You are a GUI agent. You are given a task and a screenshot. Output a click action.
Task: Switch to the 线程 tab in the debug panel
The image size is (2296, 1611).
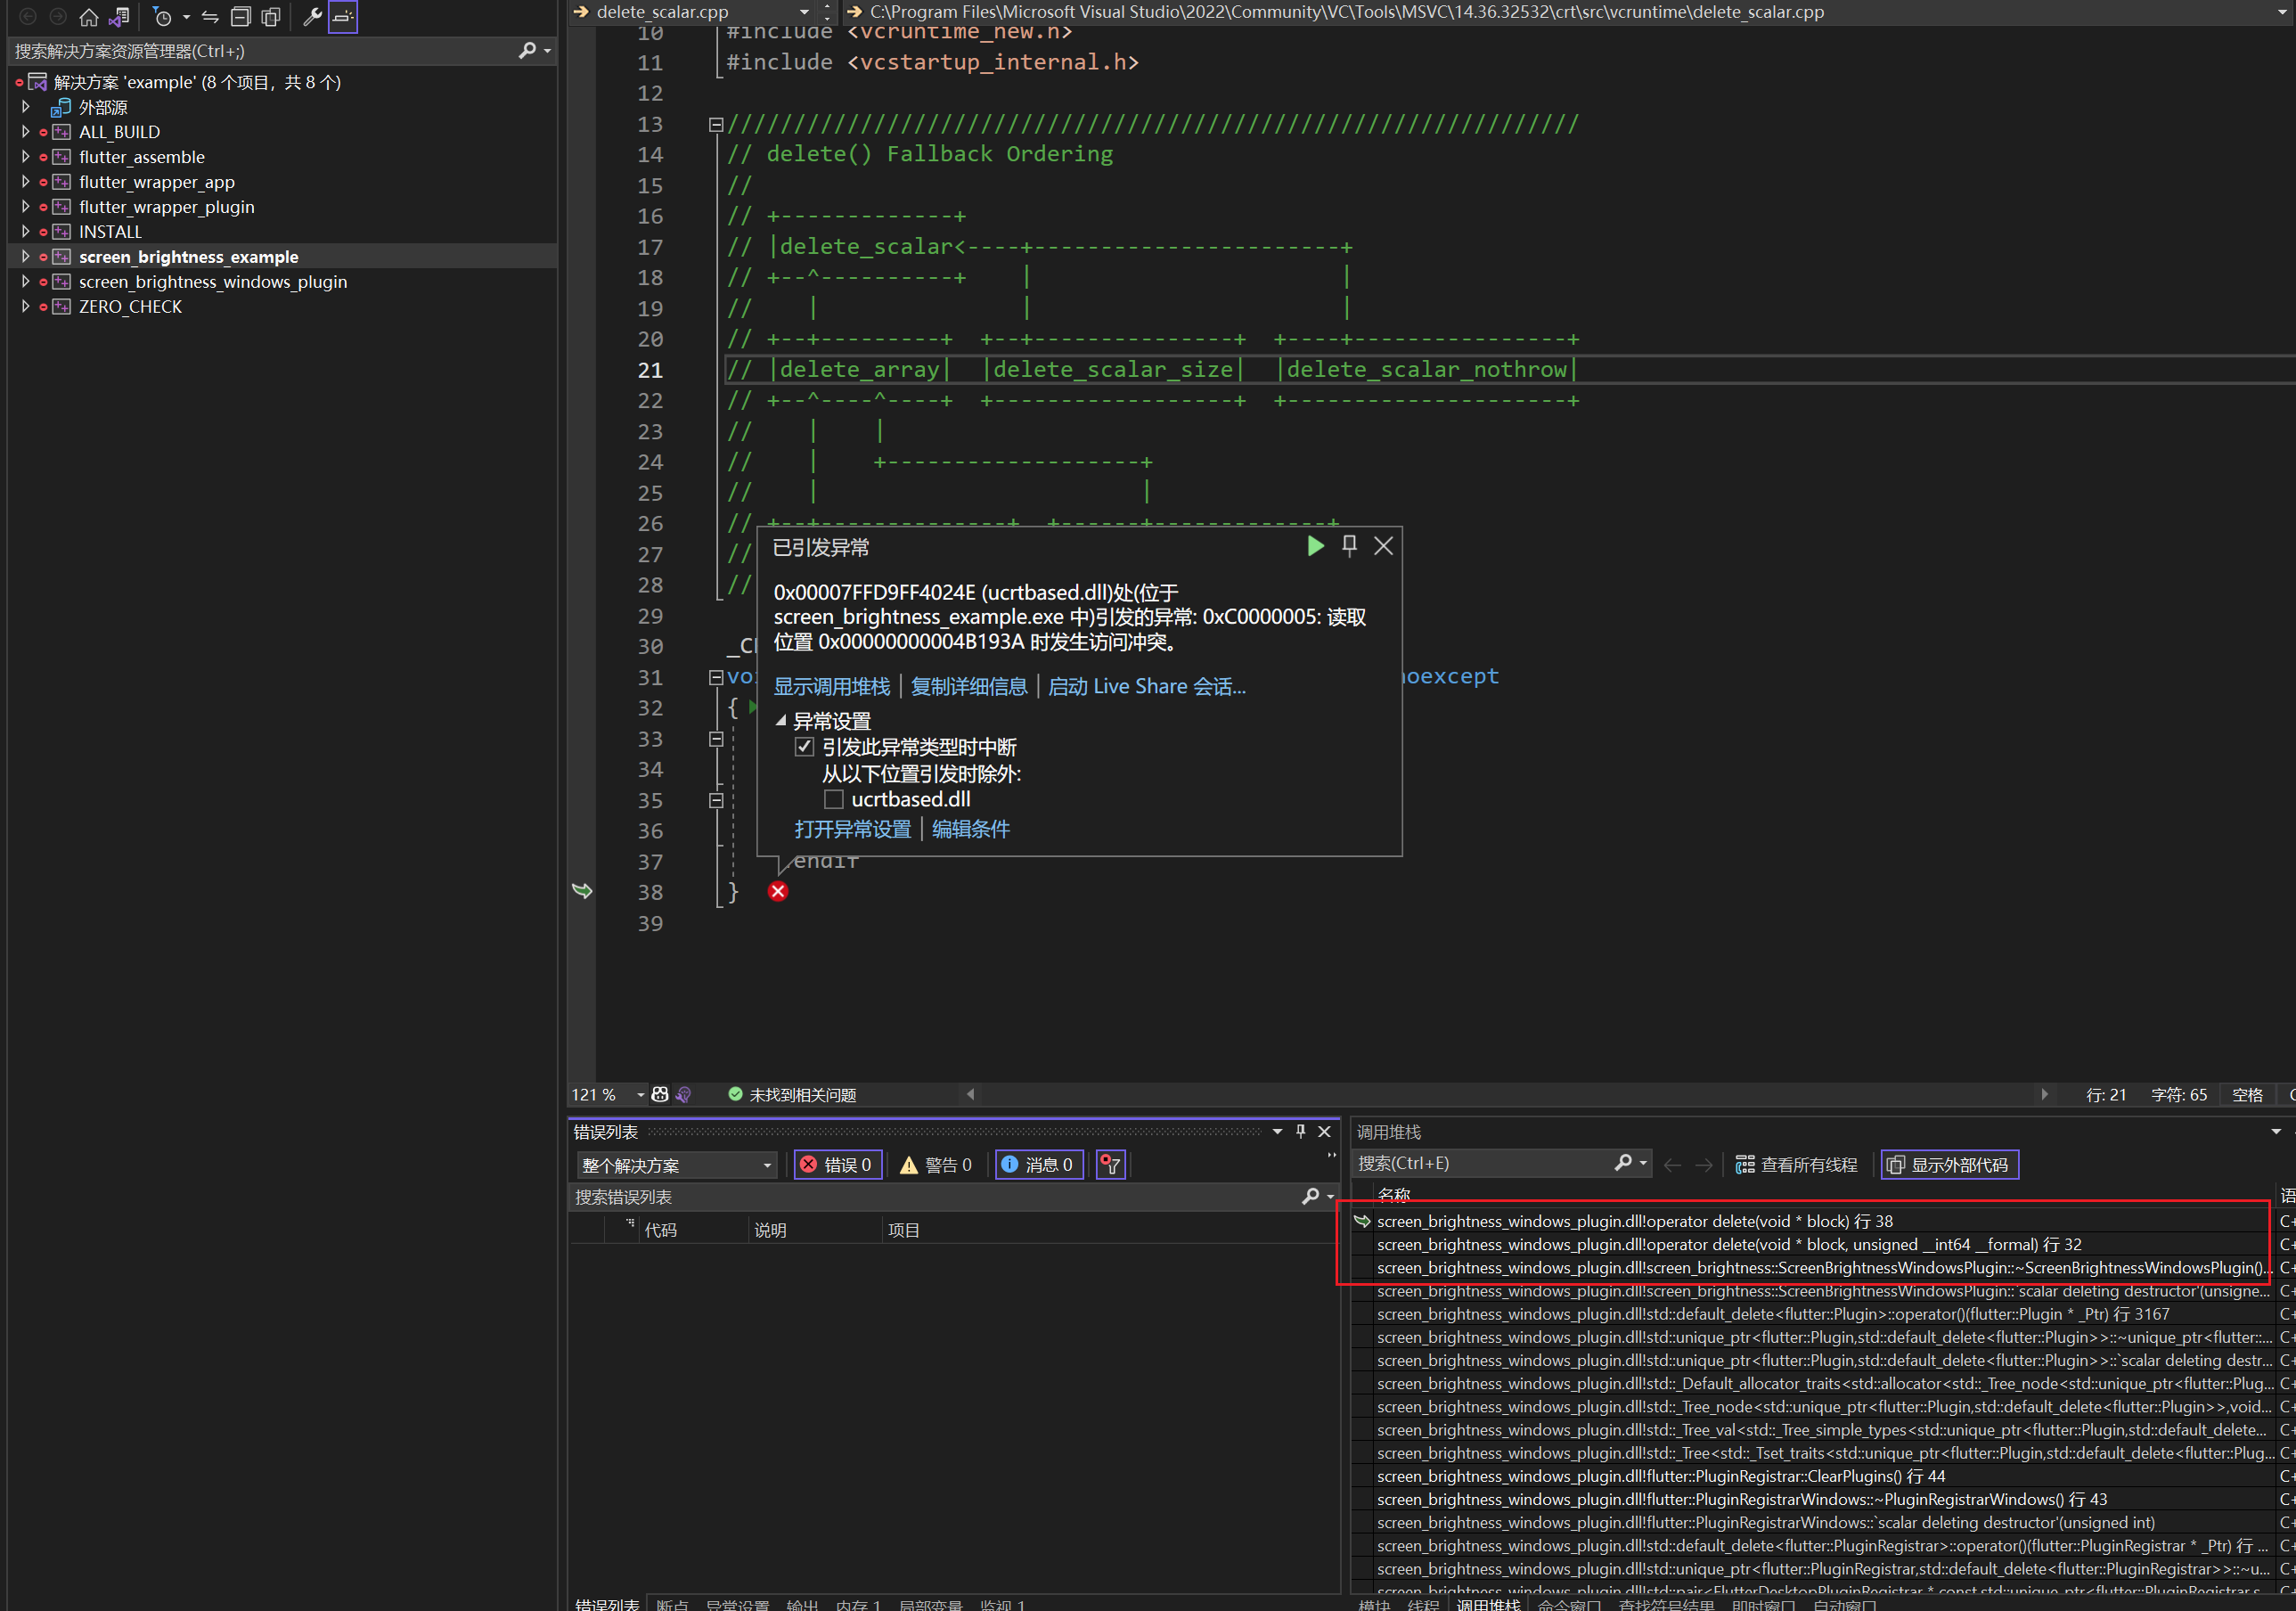[1423, 1604]
